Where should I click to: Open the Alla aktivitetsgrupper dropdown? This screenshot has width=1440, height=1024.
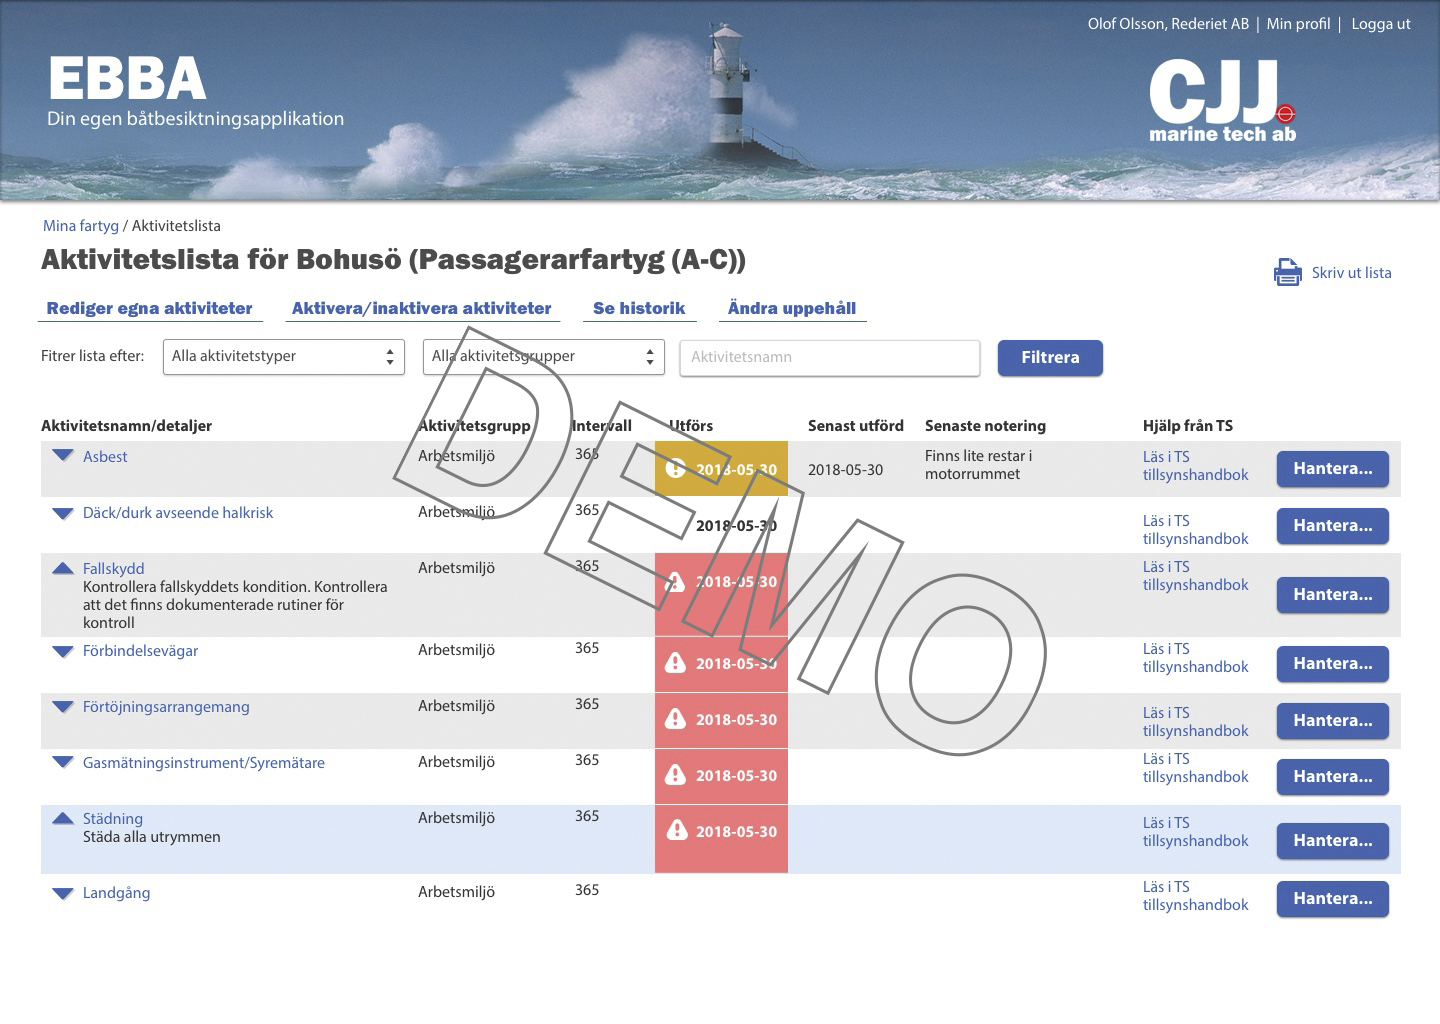point(543,357)
